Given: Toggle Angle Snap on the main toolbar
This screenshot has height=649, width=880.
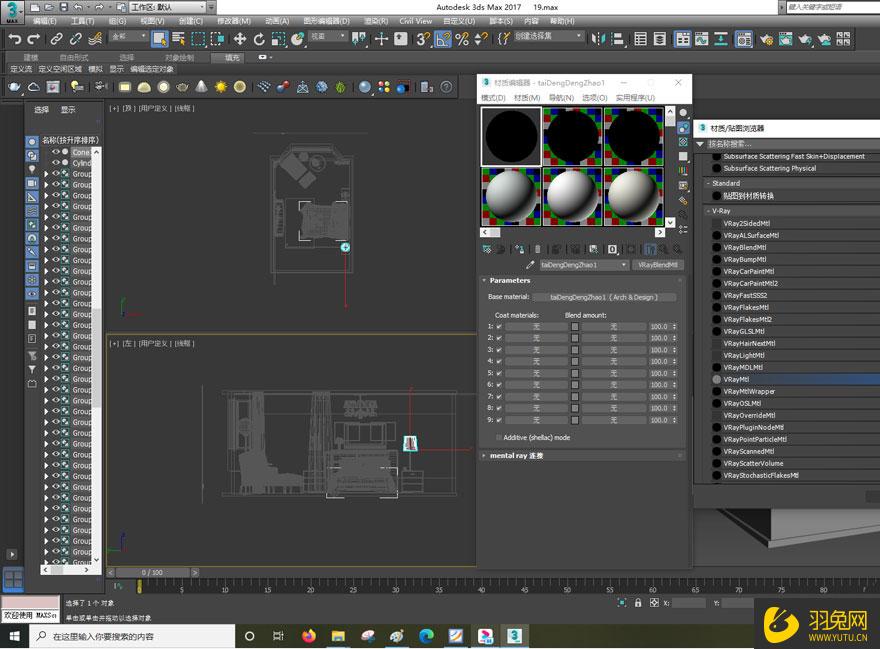Looking at the screenshot, I should pos(441,40).
